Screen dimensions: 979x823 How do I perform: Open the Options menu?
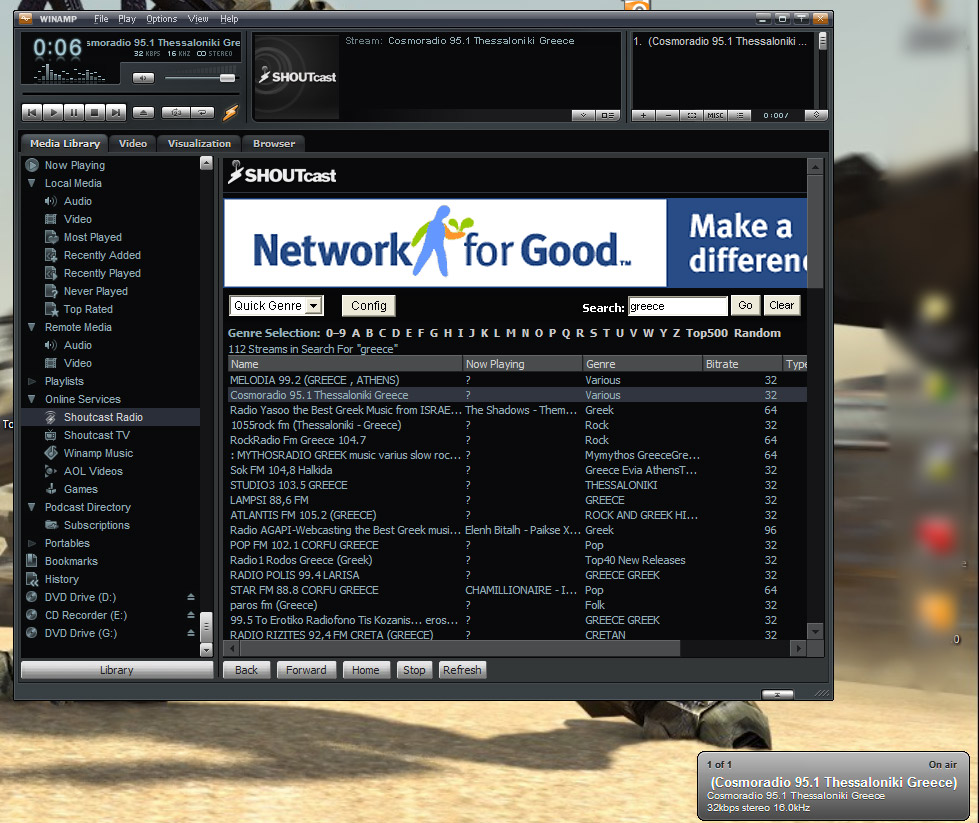(x=162, y=19)
